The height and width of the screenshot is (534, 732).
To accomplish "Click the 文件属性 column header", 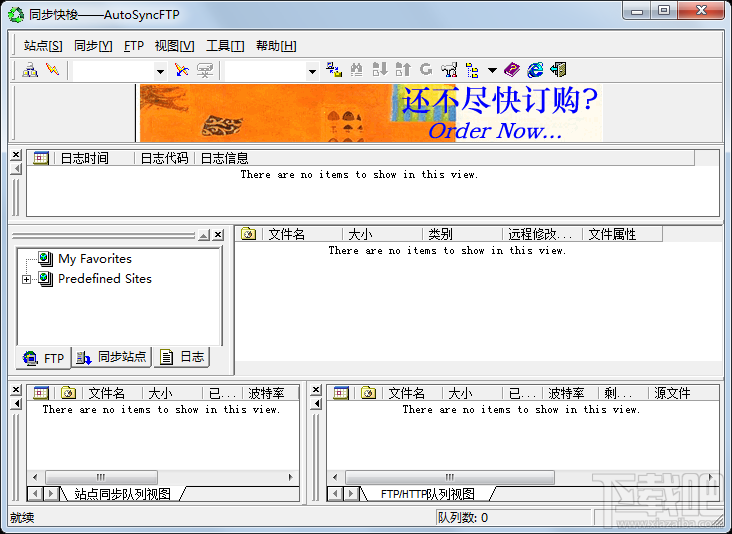I will coord(623,234).
